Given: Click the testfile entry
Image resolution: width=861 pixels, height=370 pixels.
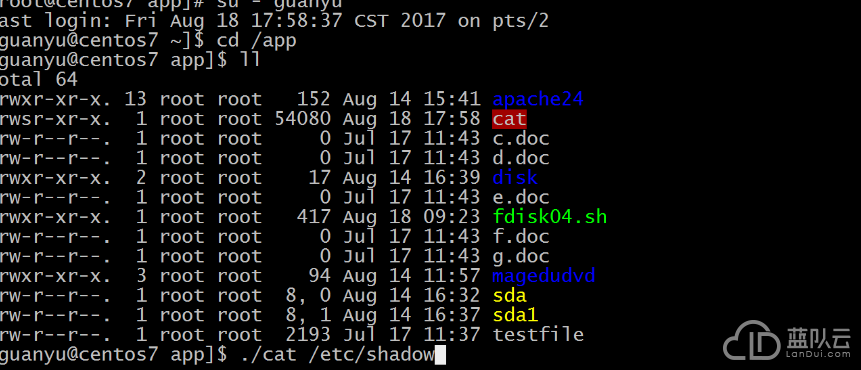Looking at the screenshot, I should click(x=538, y=334).
